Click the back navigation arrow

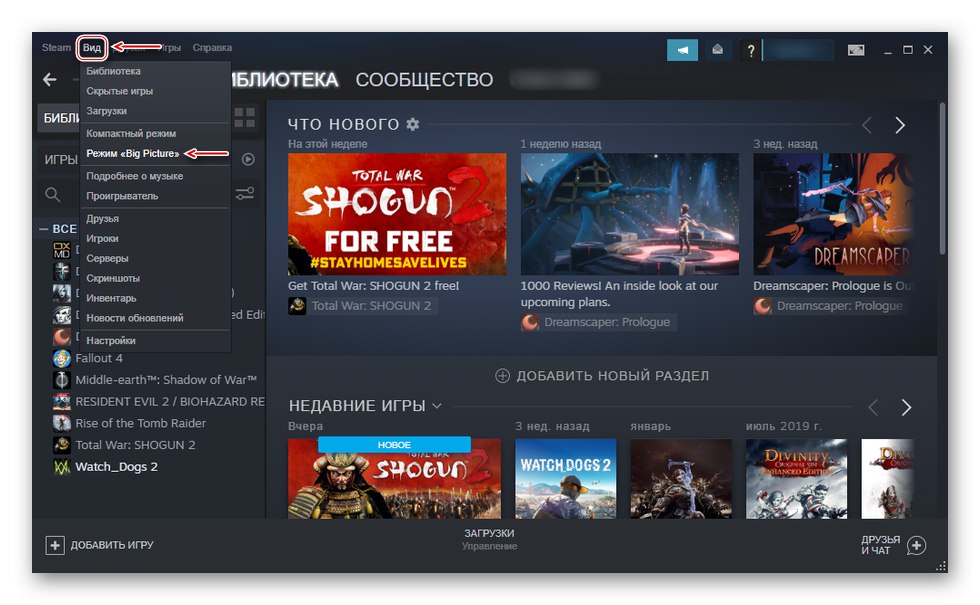click(50, 79)
